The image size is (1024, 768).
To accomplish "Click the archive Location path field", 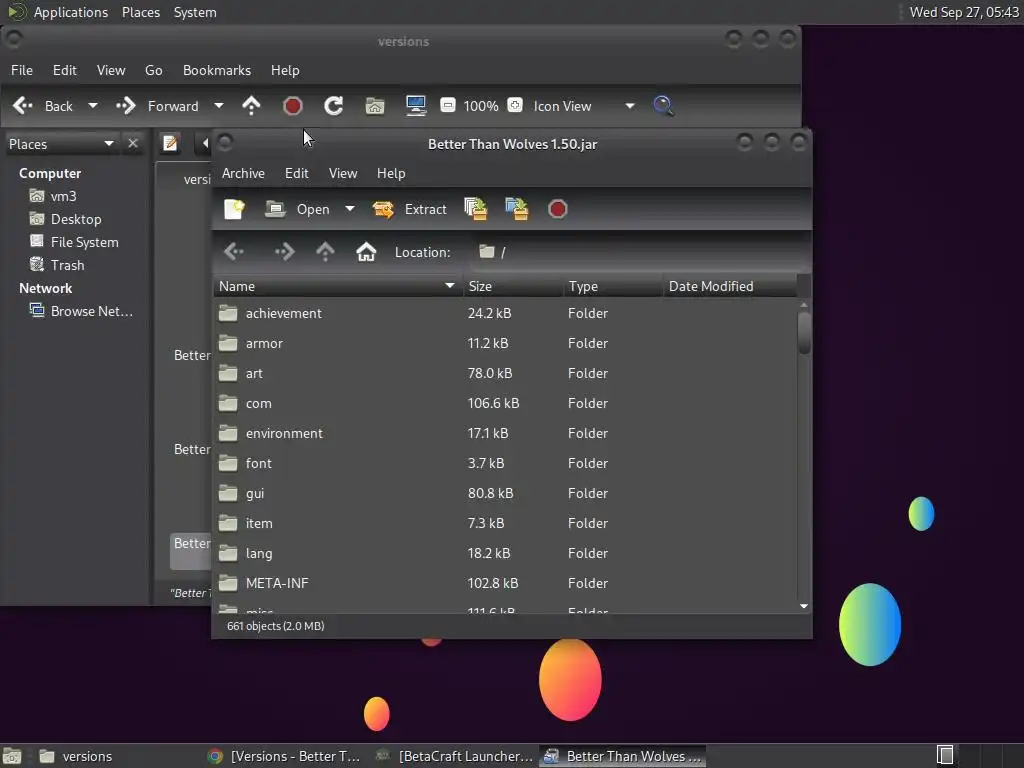I will click(637, 252).
